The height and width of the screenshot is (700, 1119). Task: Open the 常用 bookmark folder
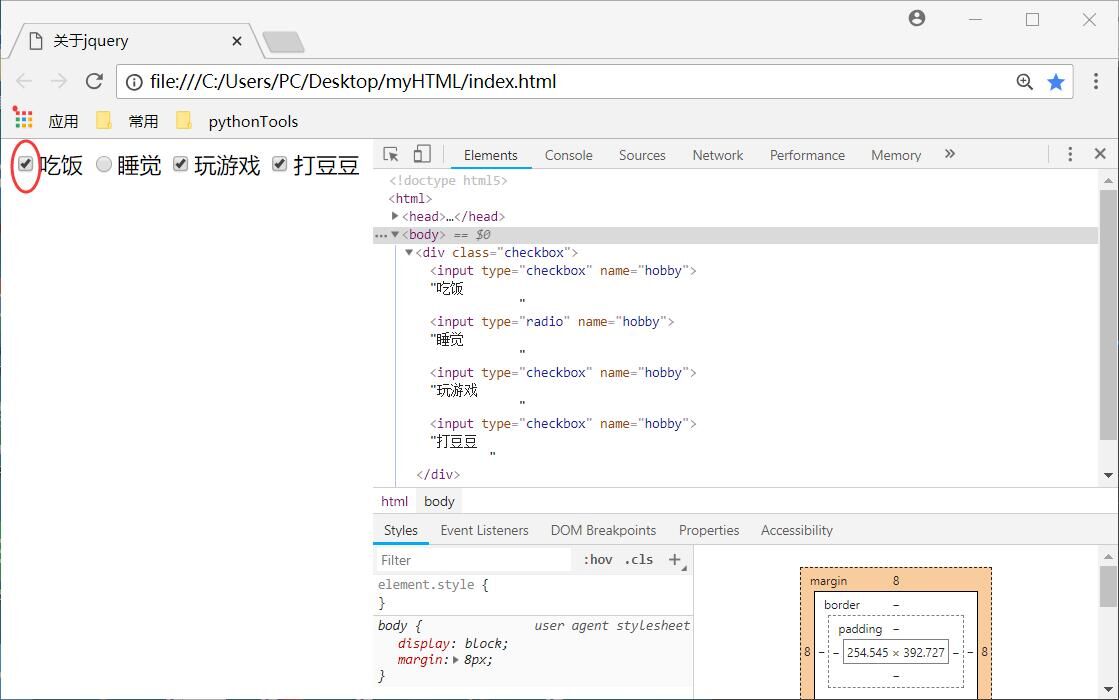click(x=128, y=121)
